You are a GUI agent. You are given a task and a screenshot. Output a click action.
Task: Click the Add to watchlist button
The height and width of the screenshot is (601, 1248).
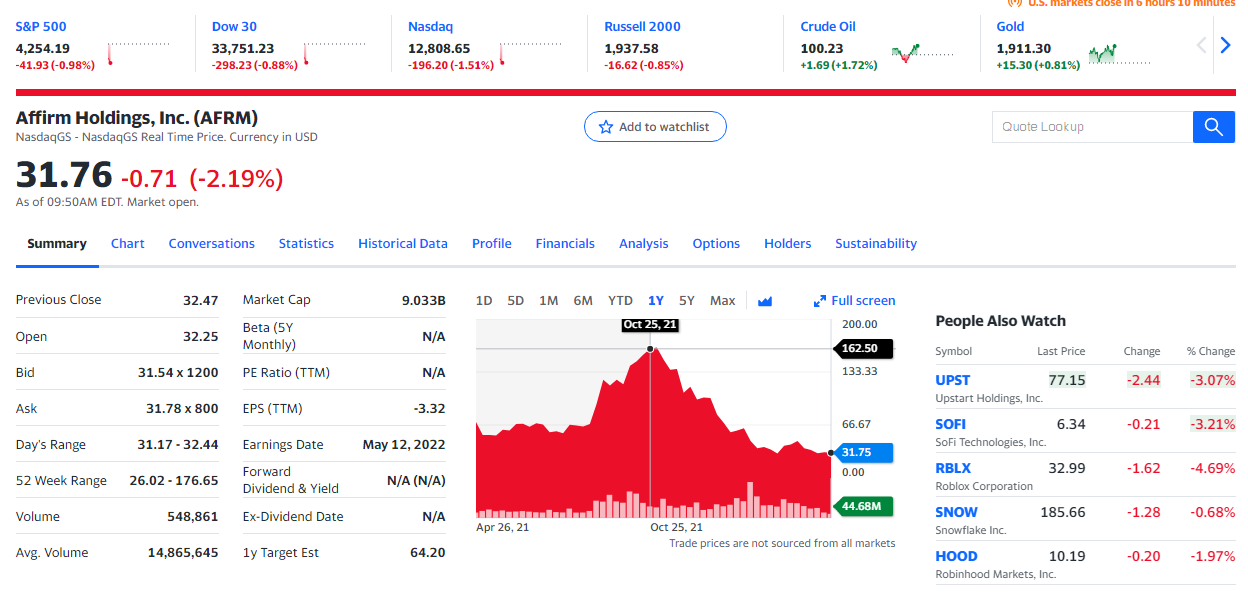tap(655, 127)
